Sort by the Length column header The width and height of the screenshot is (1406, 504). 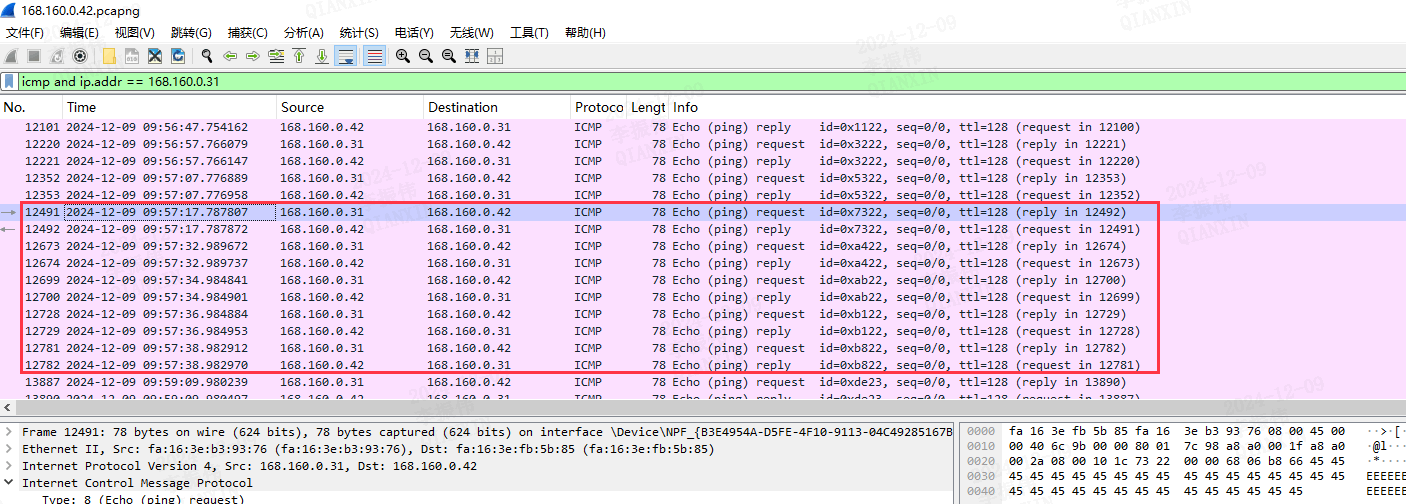tap(647, 107)
